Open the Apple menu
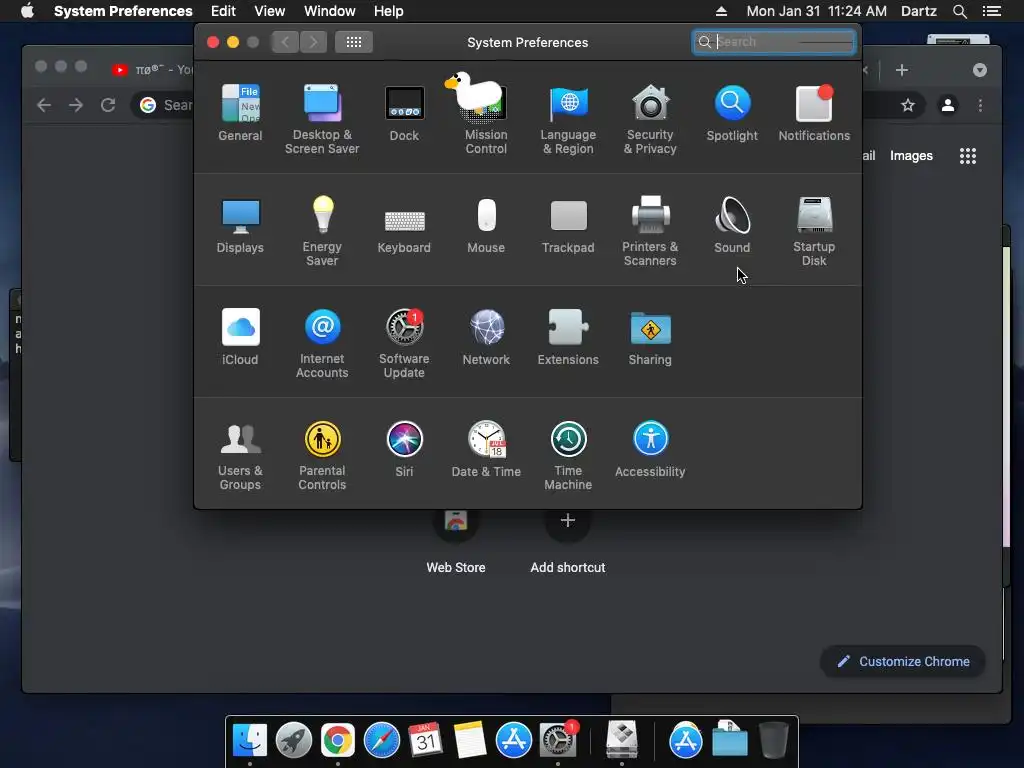Screen dimensions: 1024x768 [x=27, y=11]
